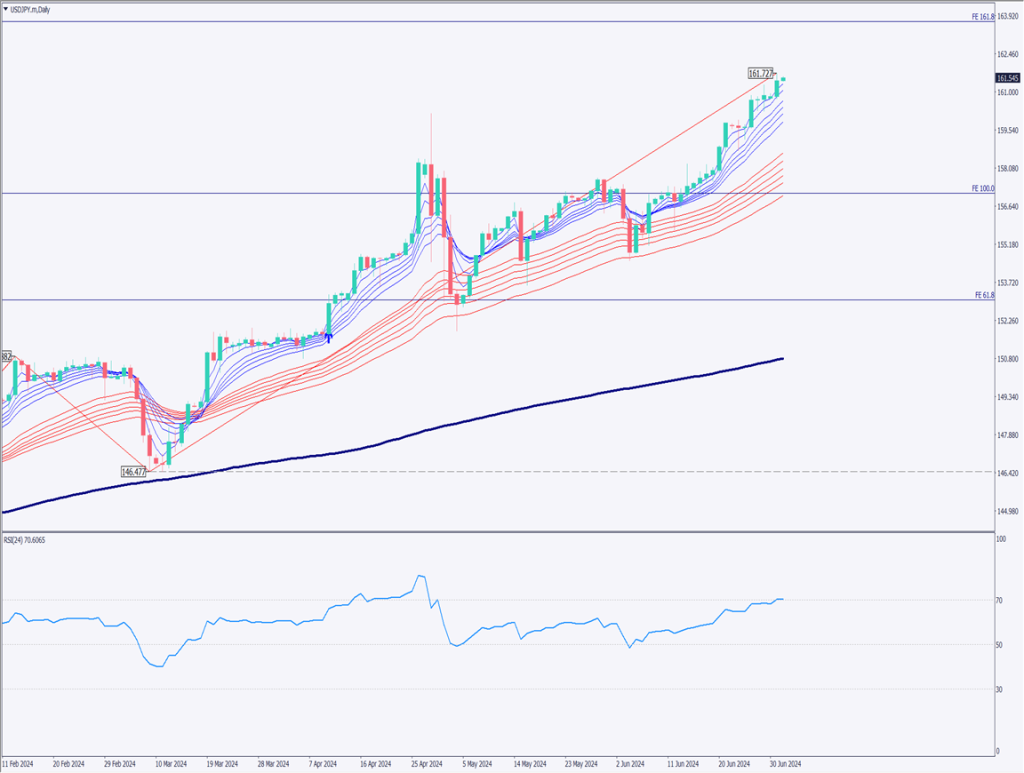The height and width of the screenshot is (773, 1024).
Task: Click the blue up arrow marker on chart
Action: [x=329, y=337]
